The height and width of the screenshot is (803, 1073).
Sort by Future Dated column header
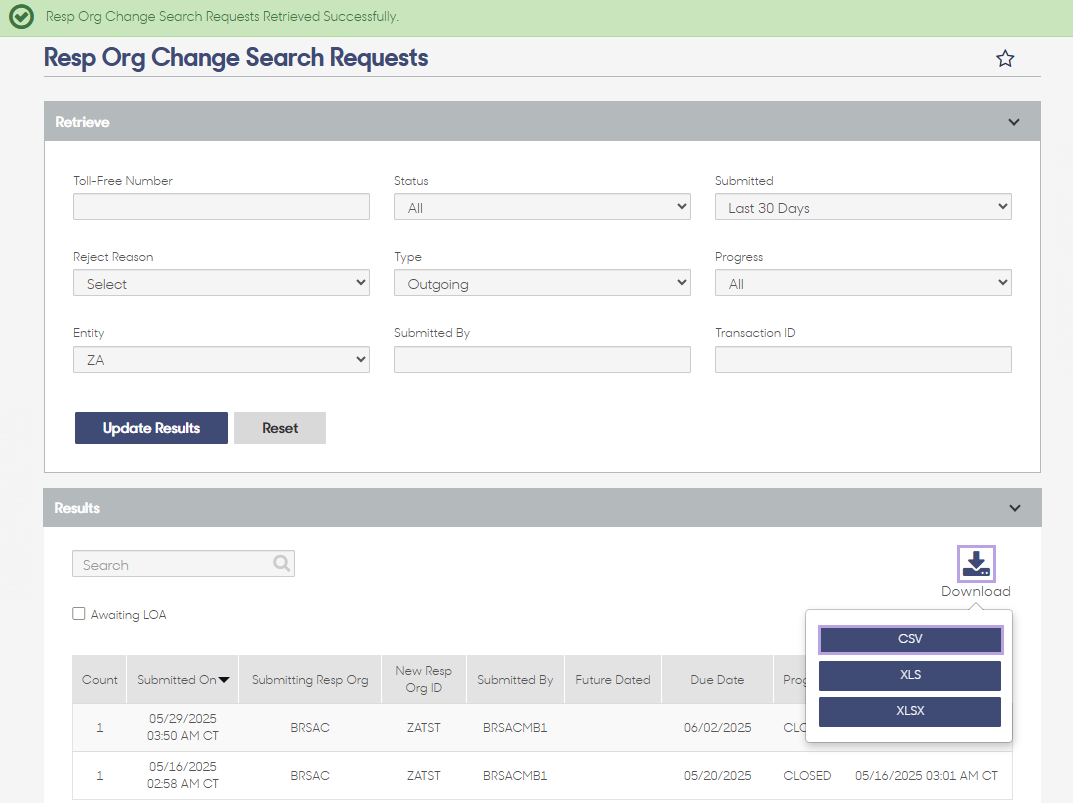613,680
